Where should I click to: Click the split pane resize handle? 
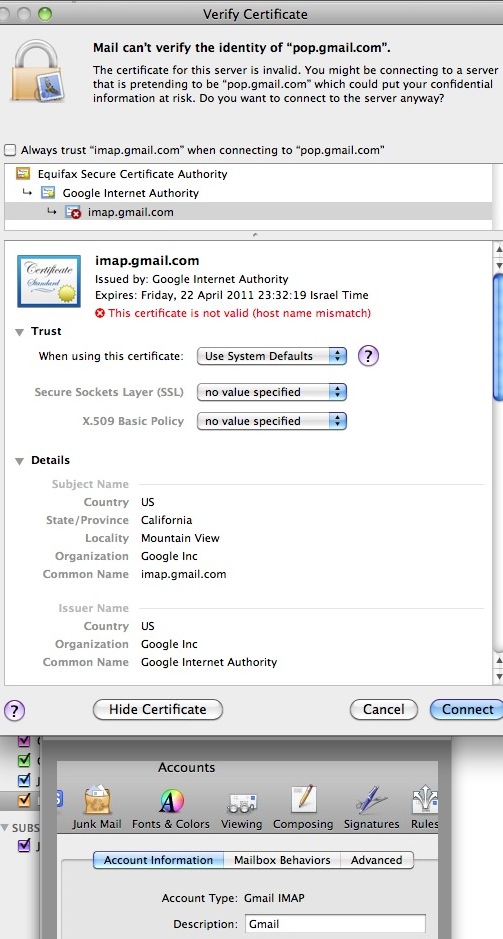256,235
